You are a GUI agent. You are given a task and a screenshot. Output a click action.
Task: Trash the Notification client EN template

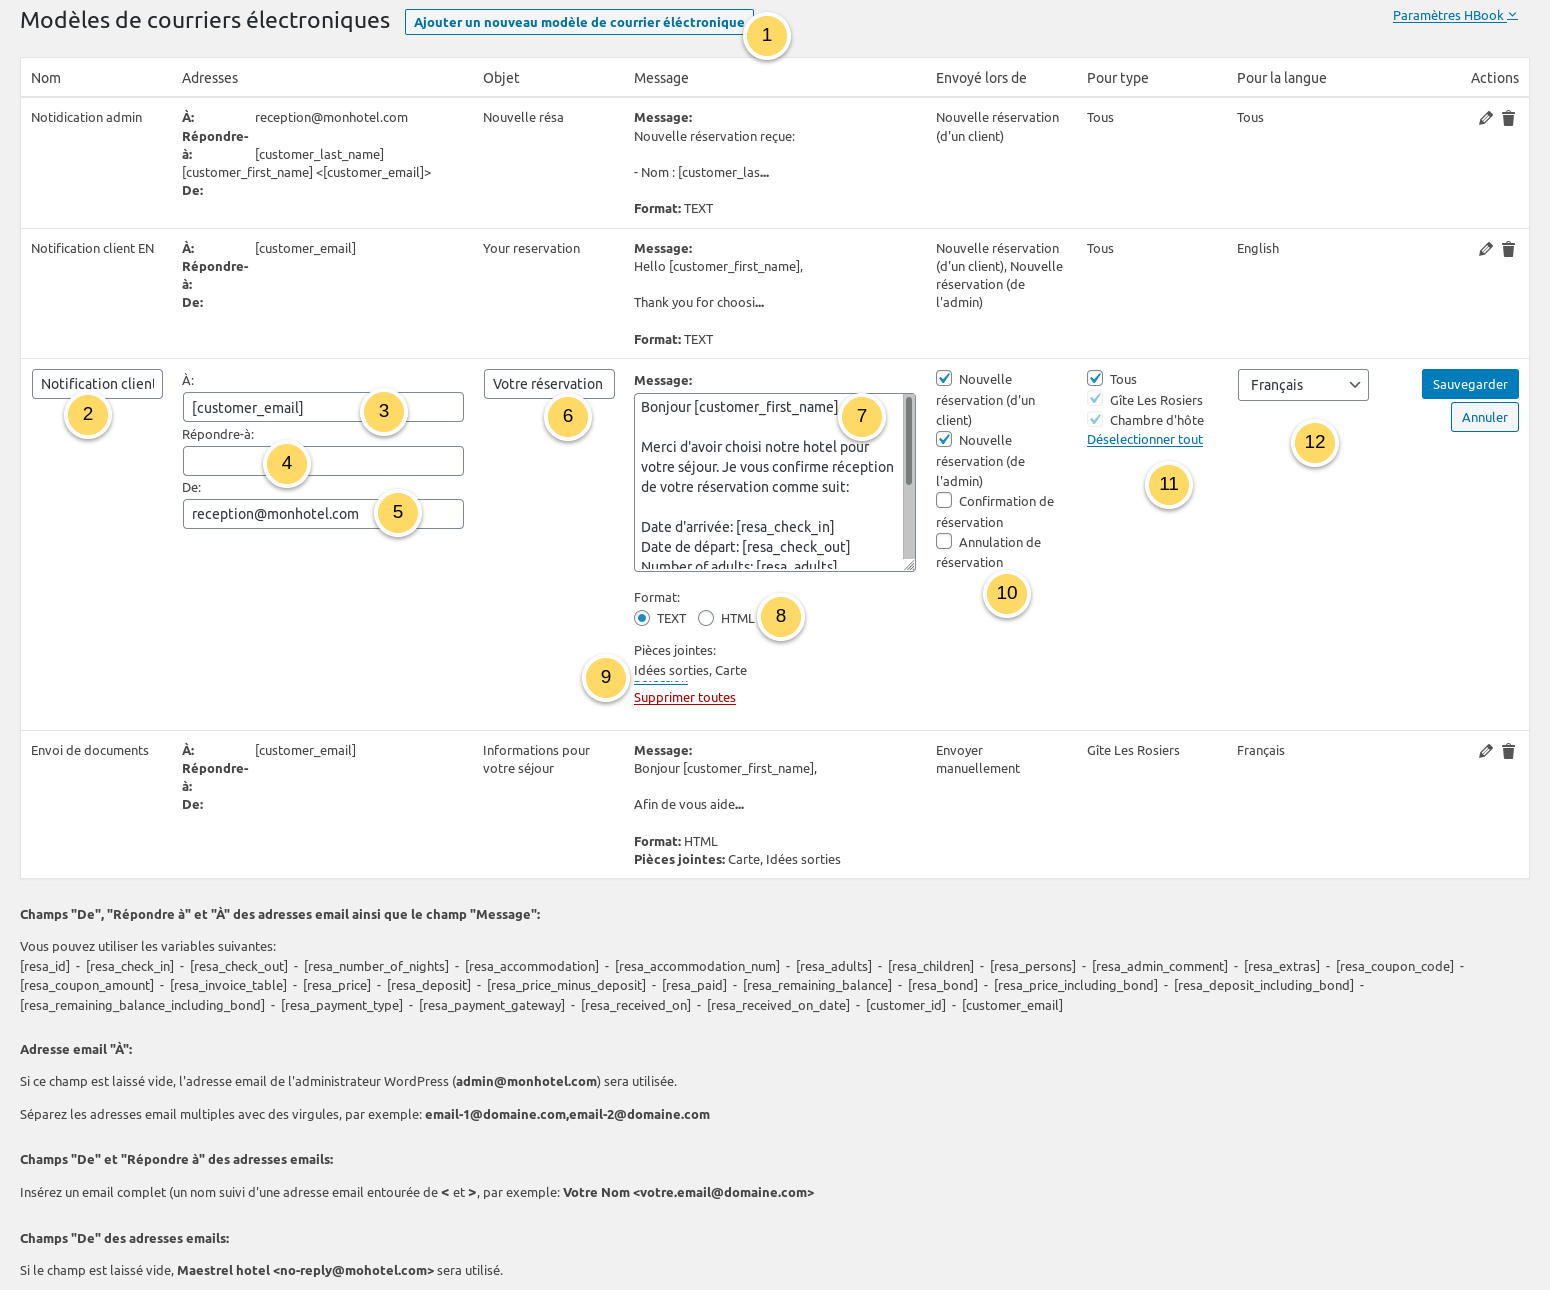[1508, 249]
